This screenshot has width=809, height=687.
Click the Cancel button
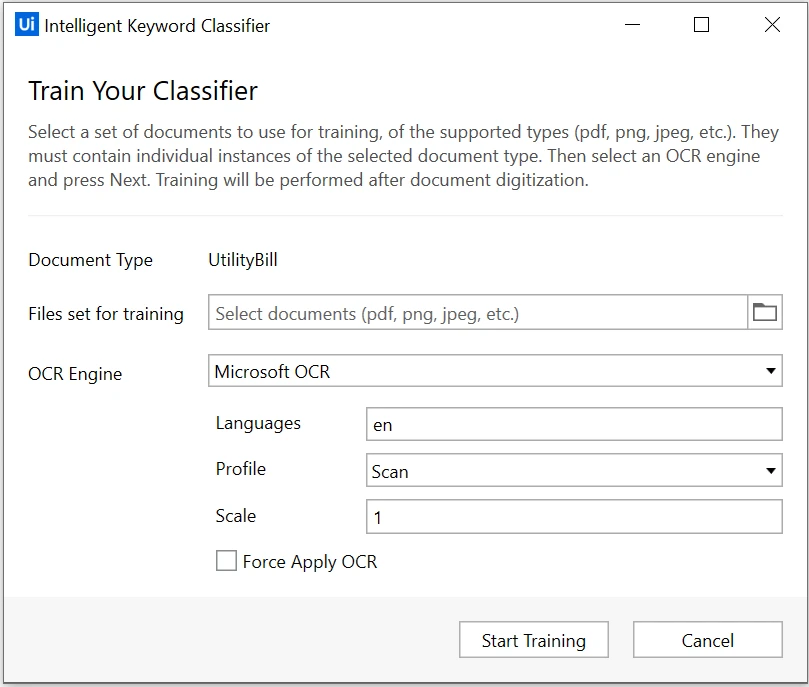tap(707, 640)
